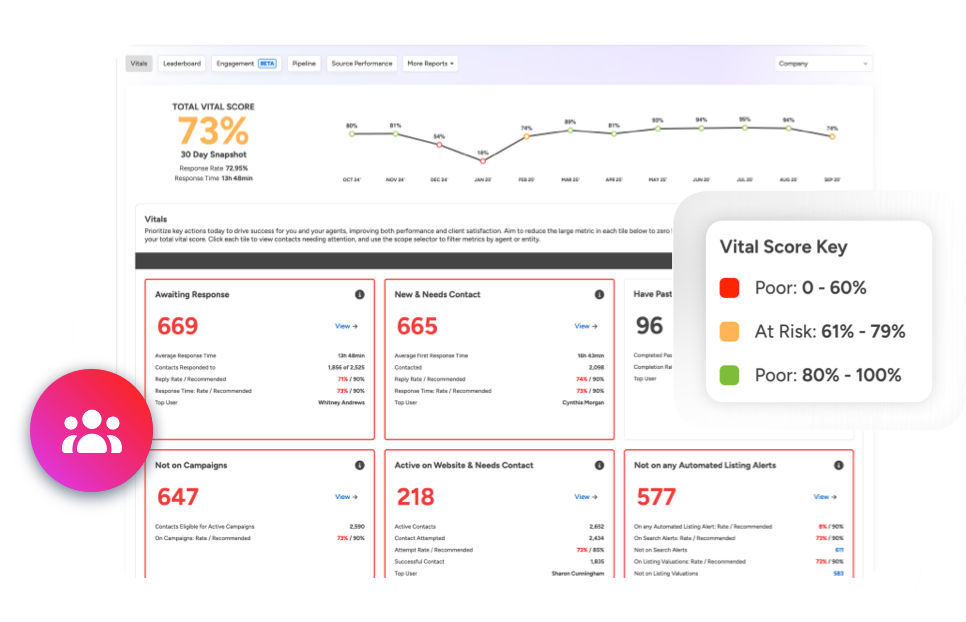Go to the Pipeline tab

[303, 64]
